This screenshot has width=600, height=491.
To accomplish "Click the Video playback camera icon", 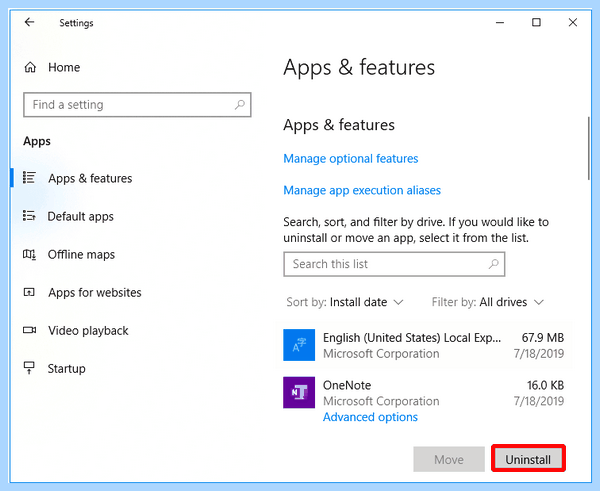I will coord(29,330).
